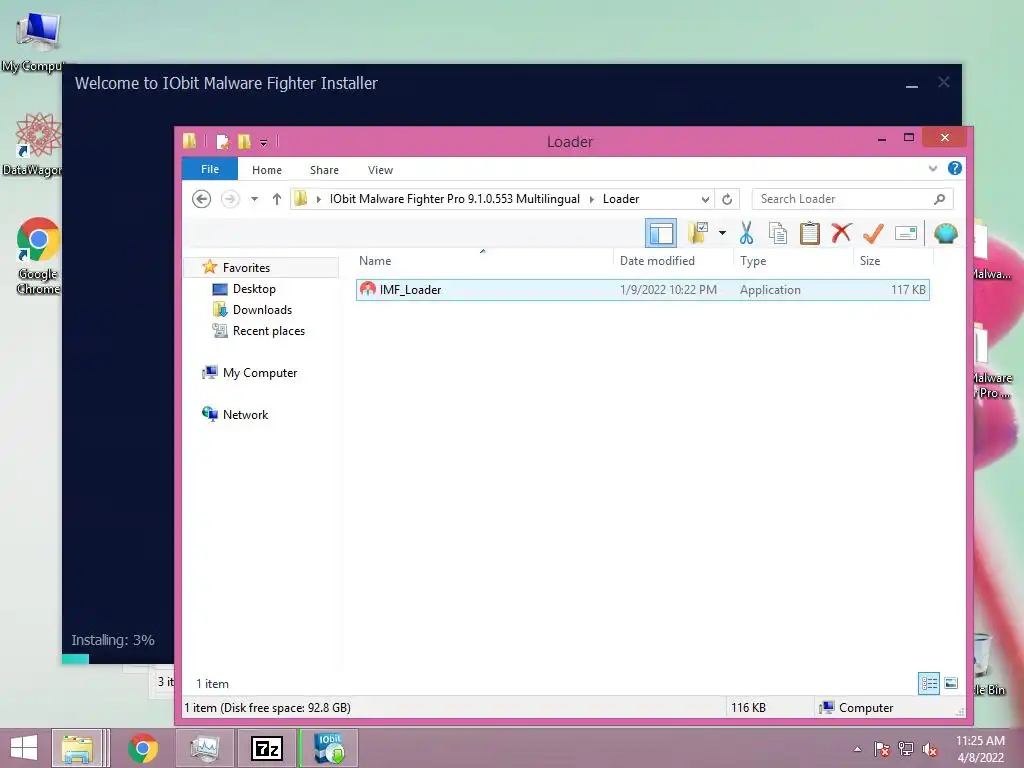
Task: Click the '1/9/2022 10:22 PM' date cell
Action: [x=668, y=290]
